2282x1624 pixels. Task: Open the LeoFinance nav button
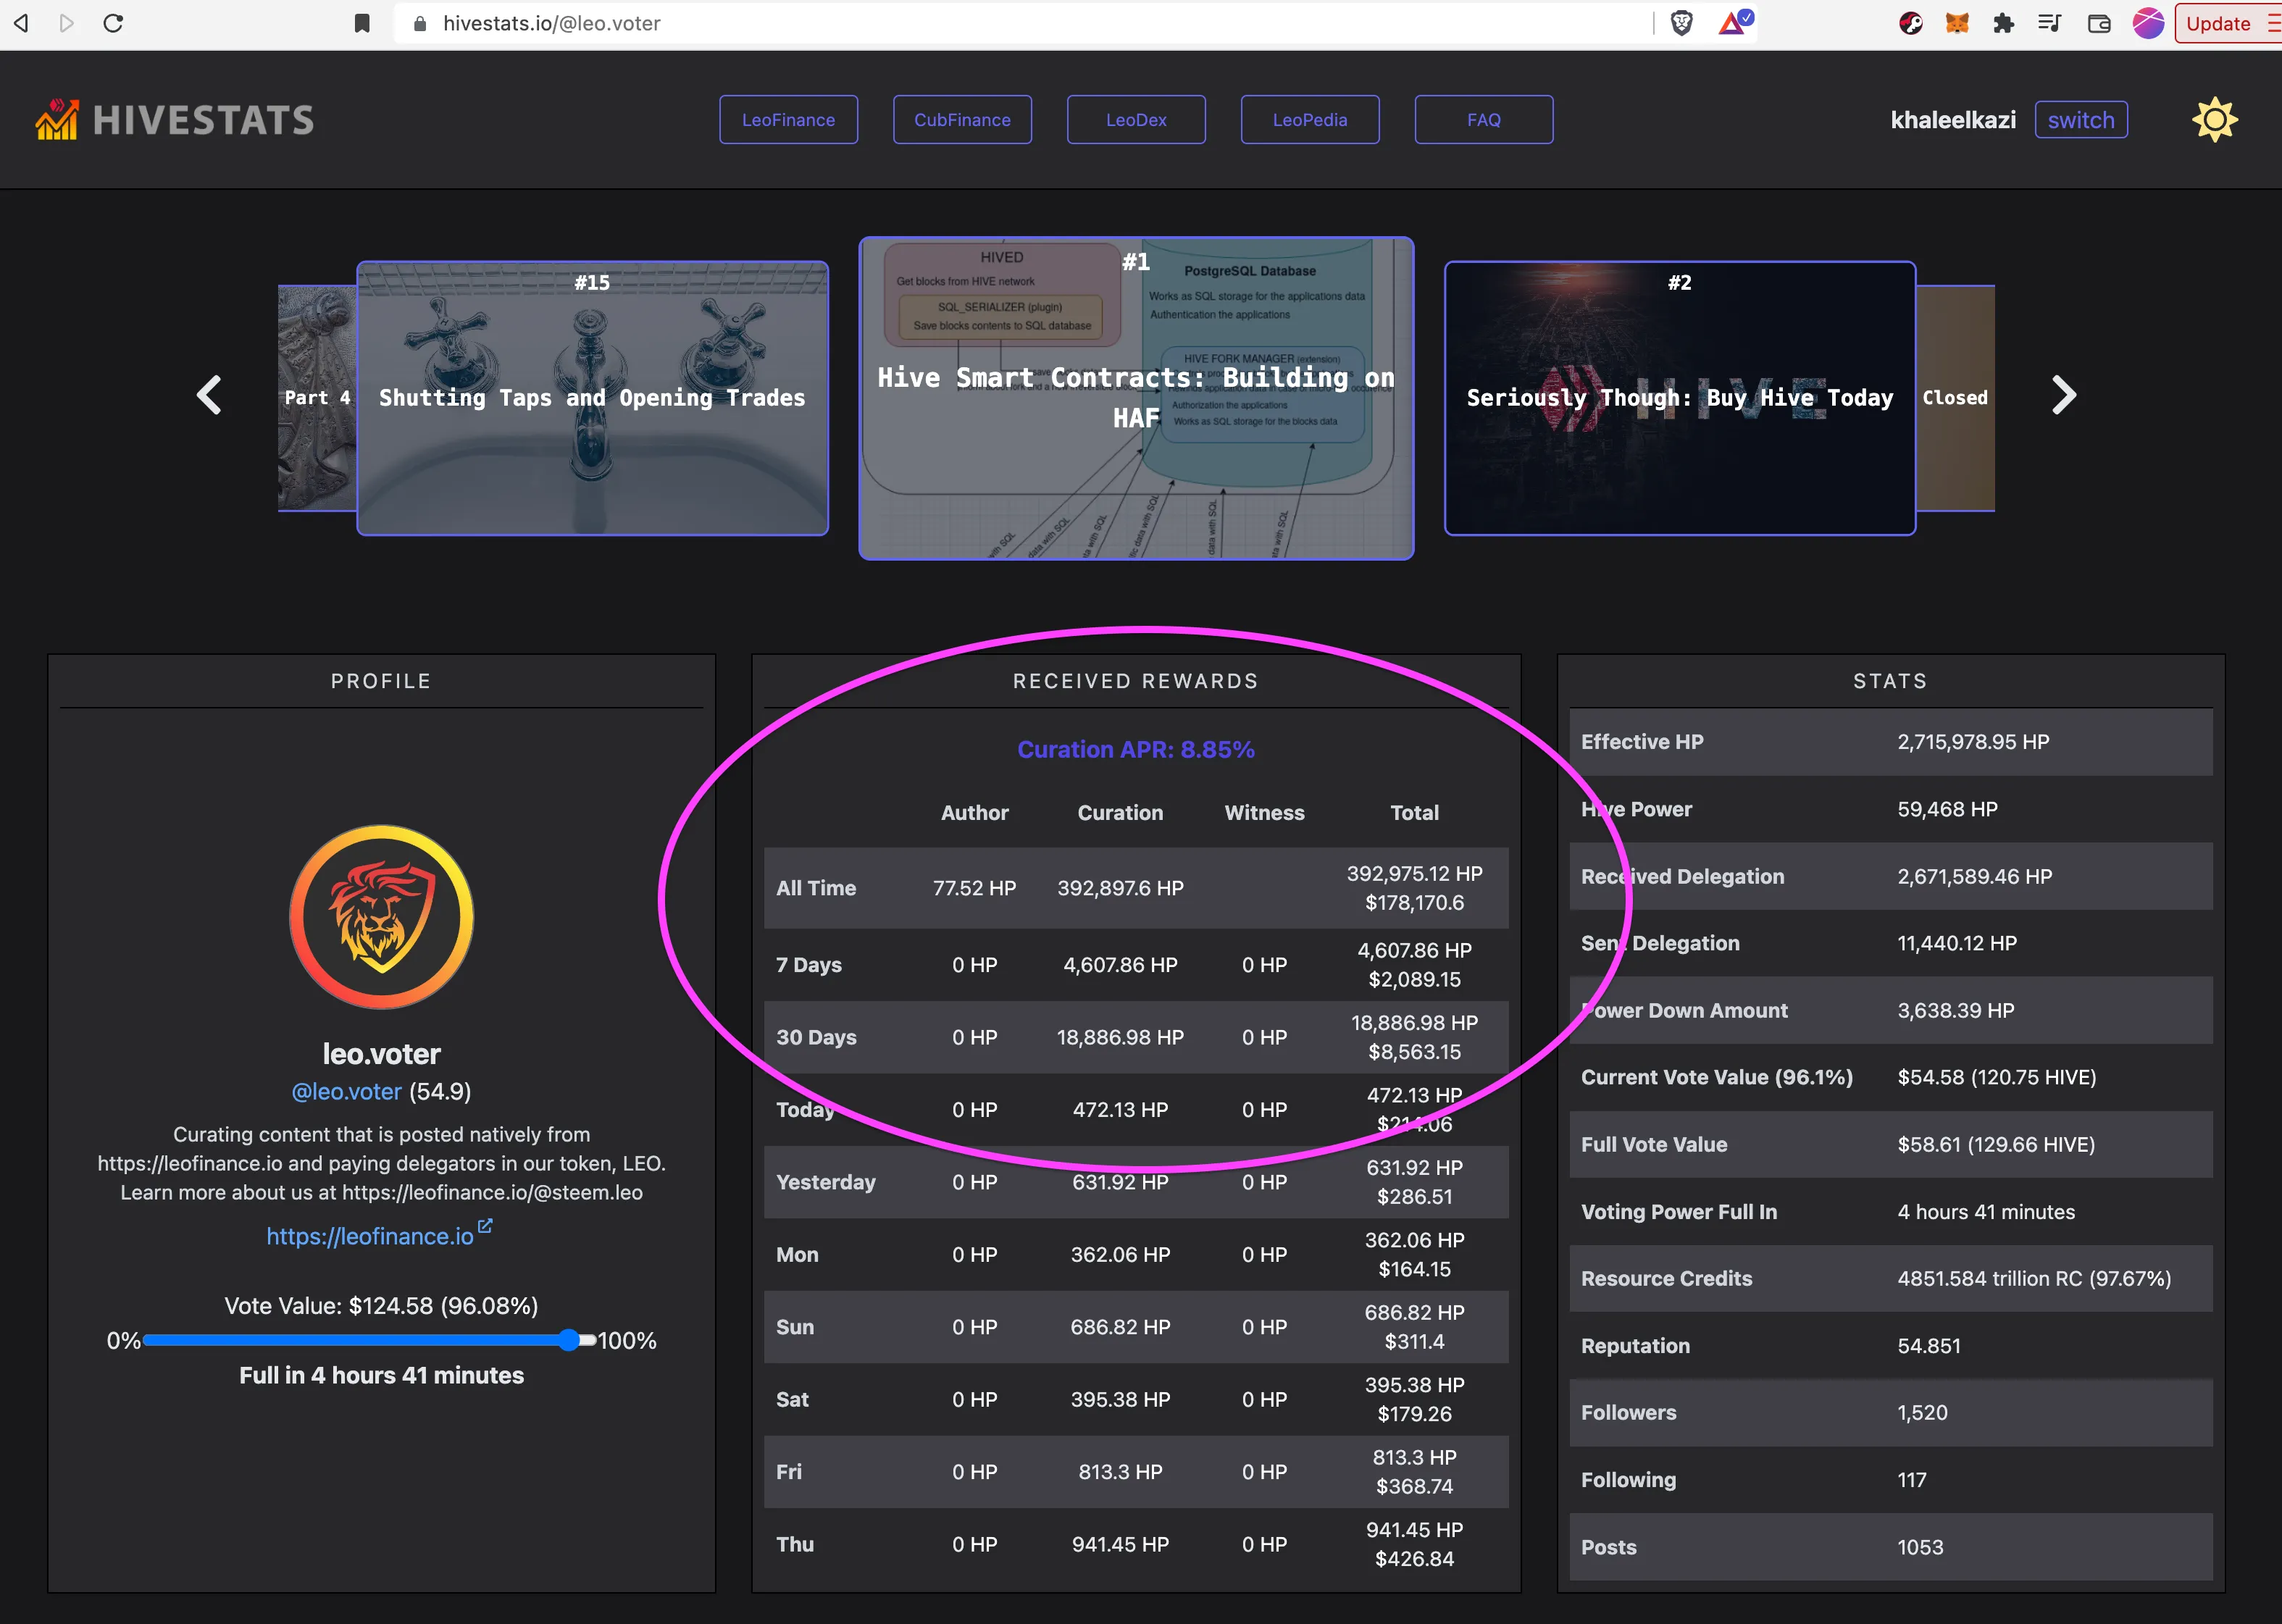[x=788, y=119]
